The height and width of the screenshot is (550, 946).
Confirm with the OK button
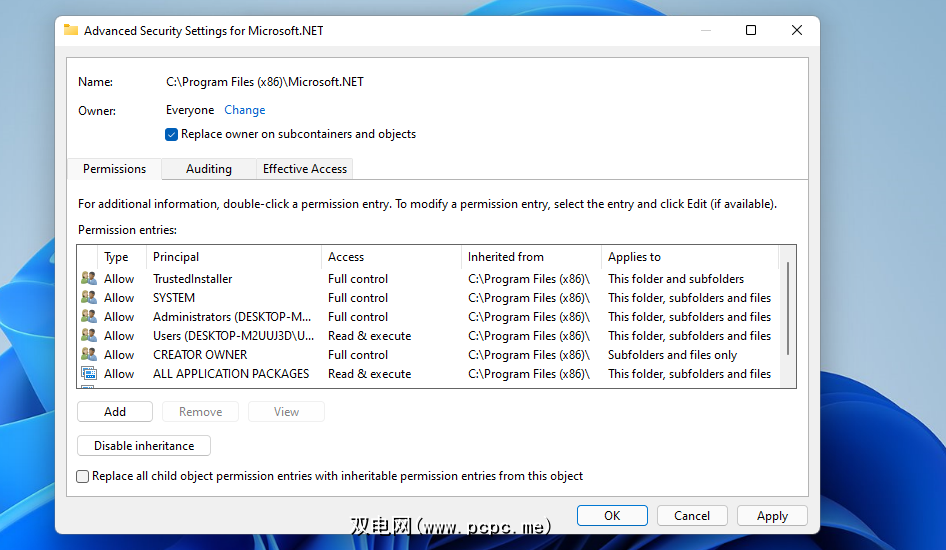tap(612, 516)
